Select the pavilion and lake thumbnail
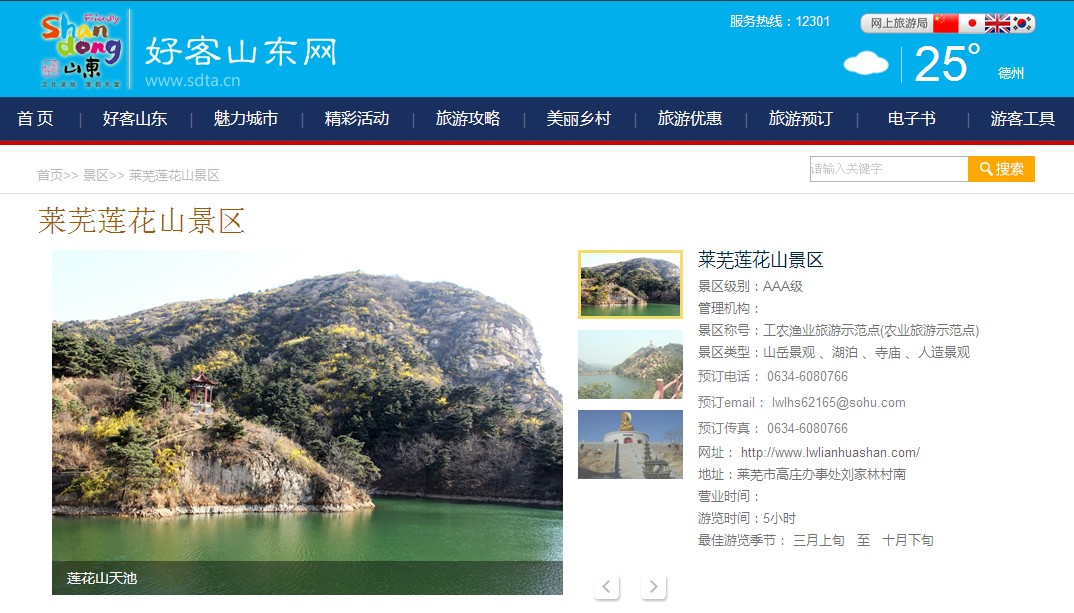Viewport: 1074px width, 613px height. (x=630, y=364)
